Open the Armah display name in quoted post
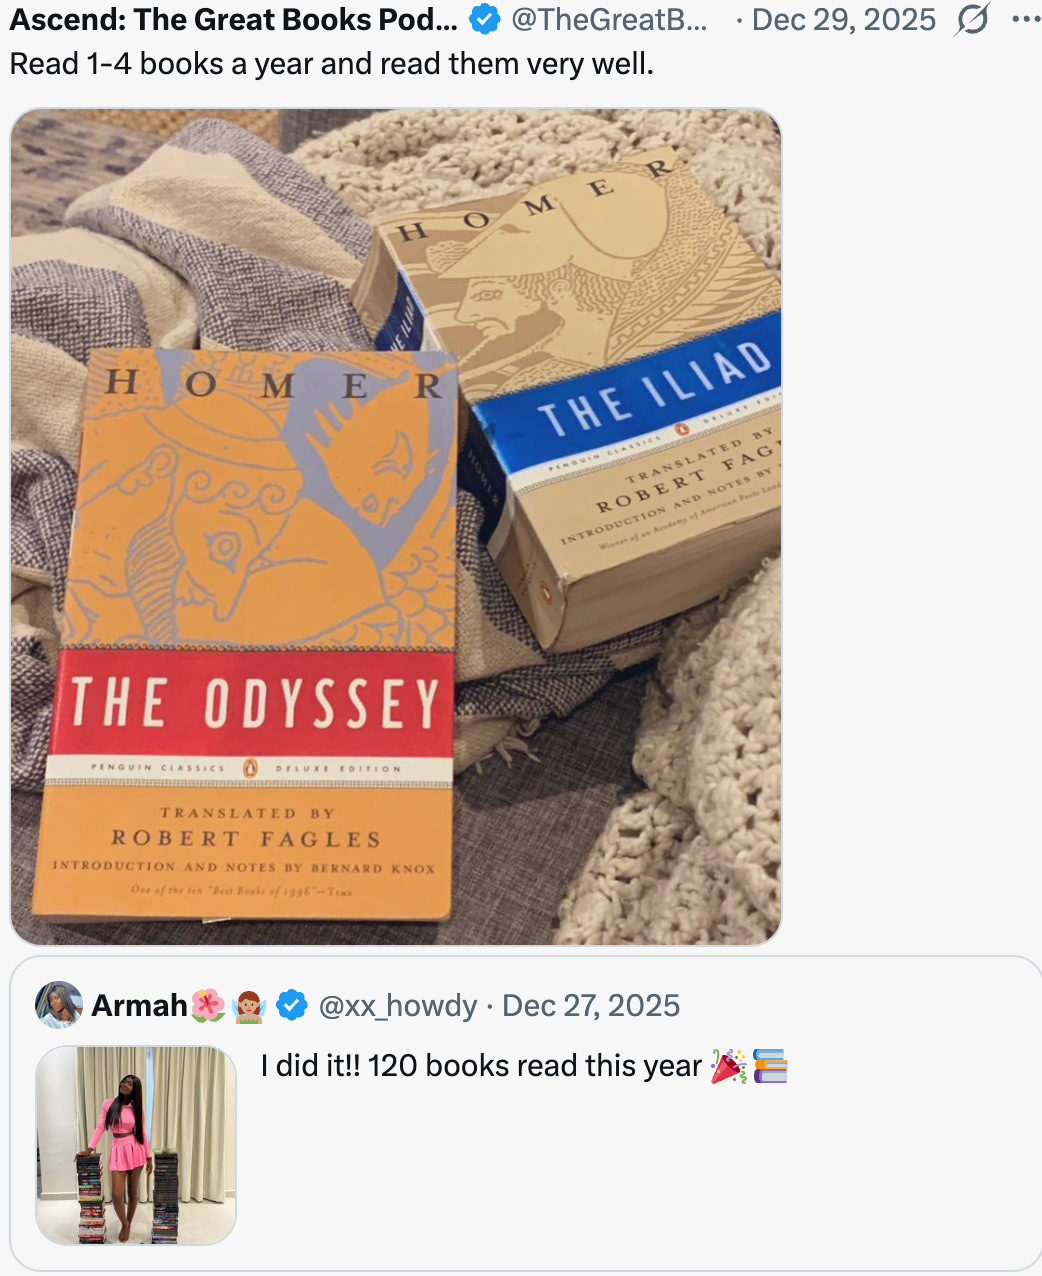This screenshot has height=1276, width=1042. (139, 1005)
